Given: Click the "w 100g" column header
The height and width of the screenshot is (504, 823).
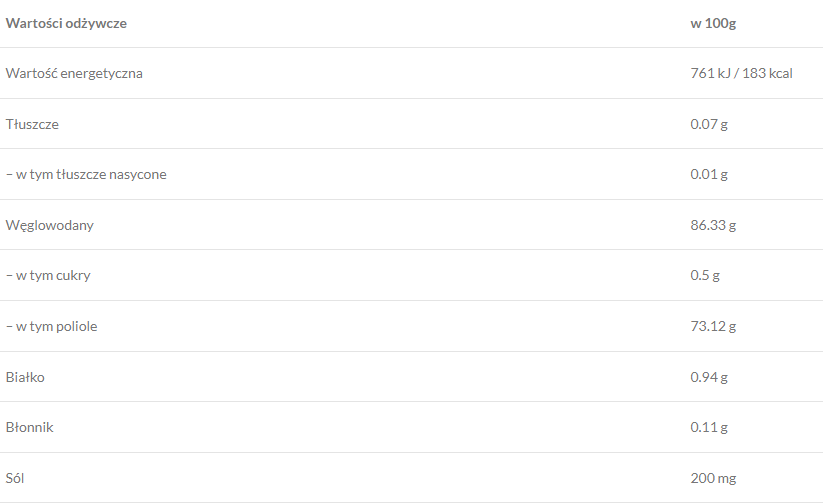Looking at the screenshot, I should pos(712,23).
